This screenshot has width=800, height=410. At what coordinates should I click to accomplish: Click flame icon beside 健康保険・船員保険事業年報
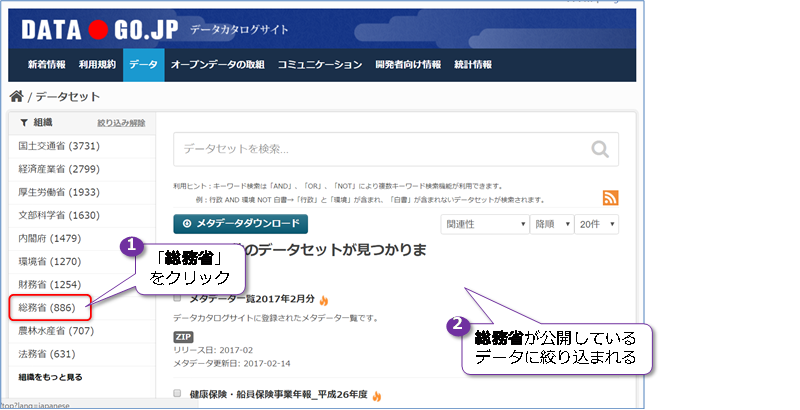377,396
